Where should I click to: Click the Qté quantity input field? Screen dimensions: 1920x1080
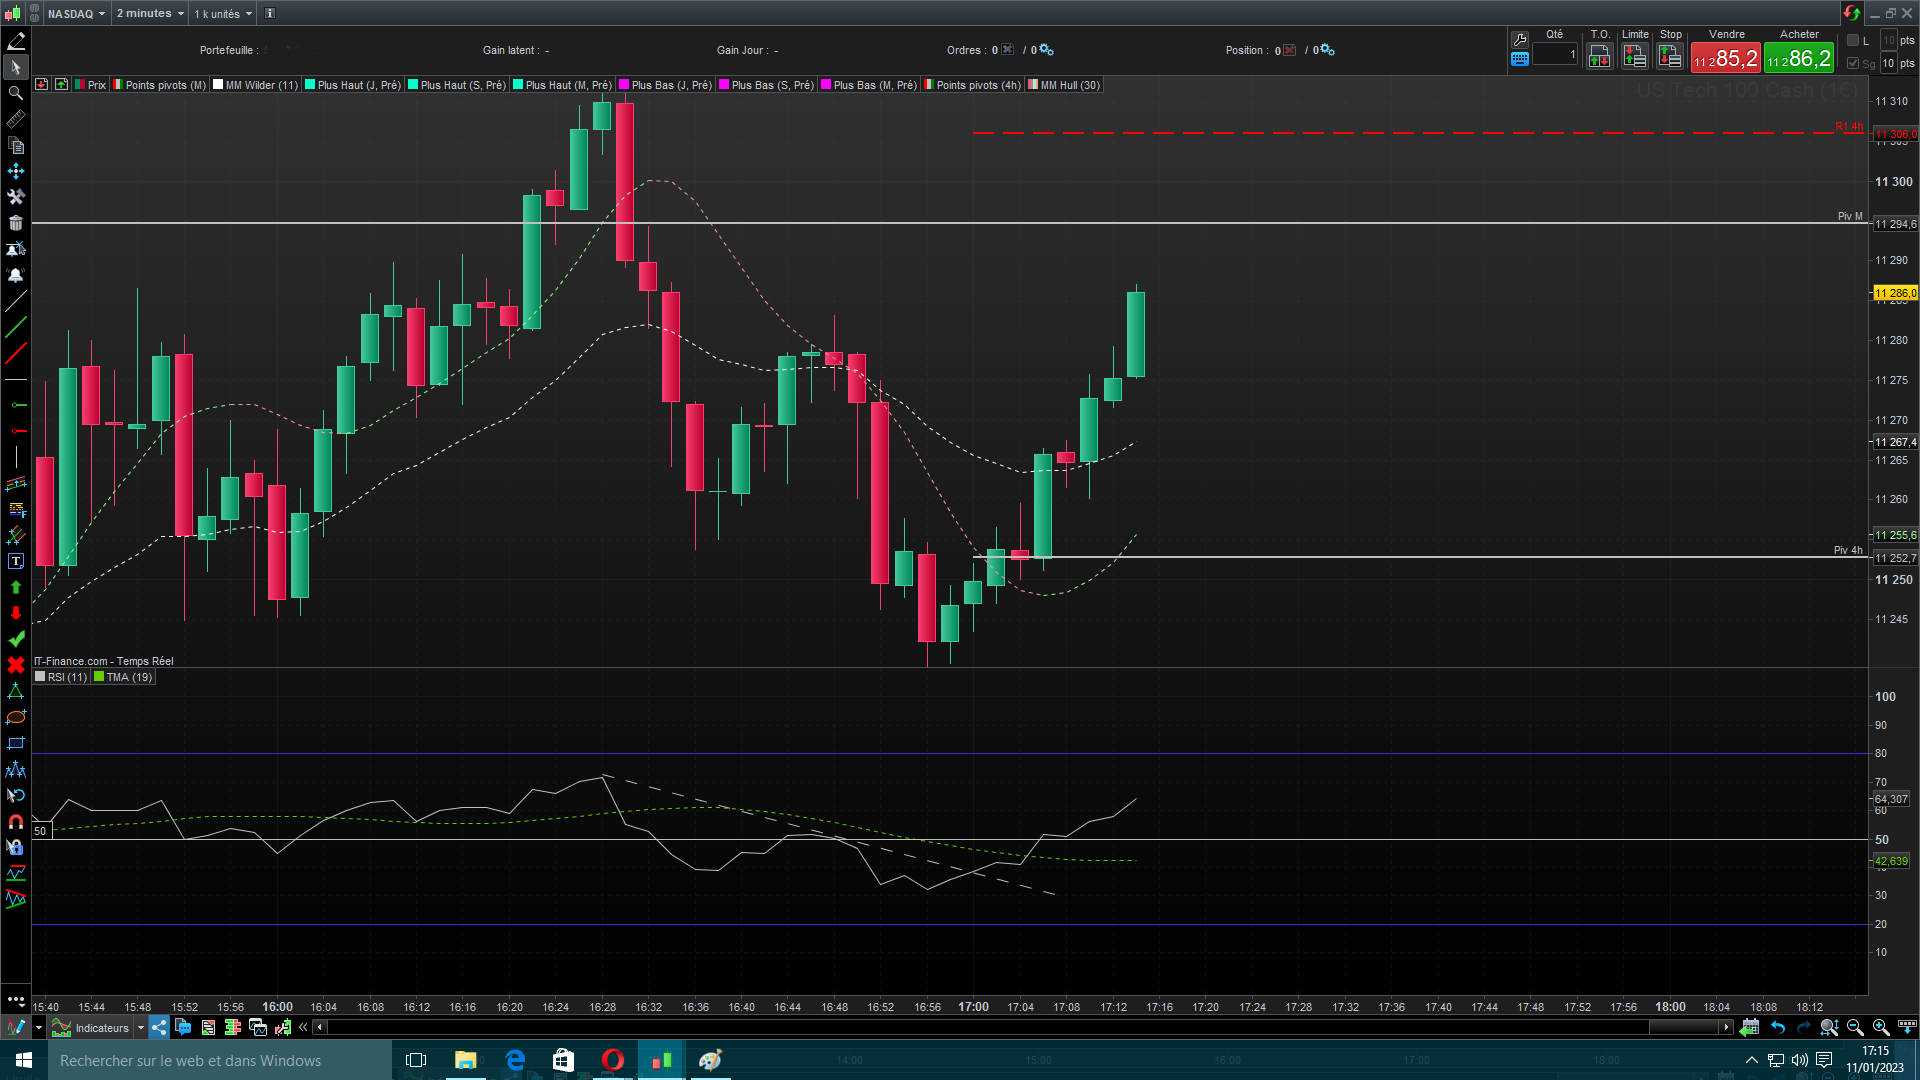[x=1555, y=55]
